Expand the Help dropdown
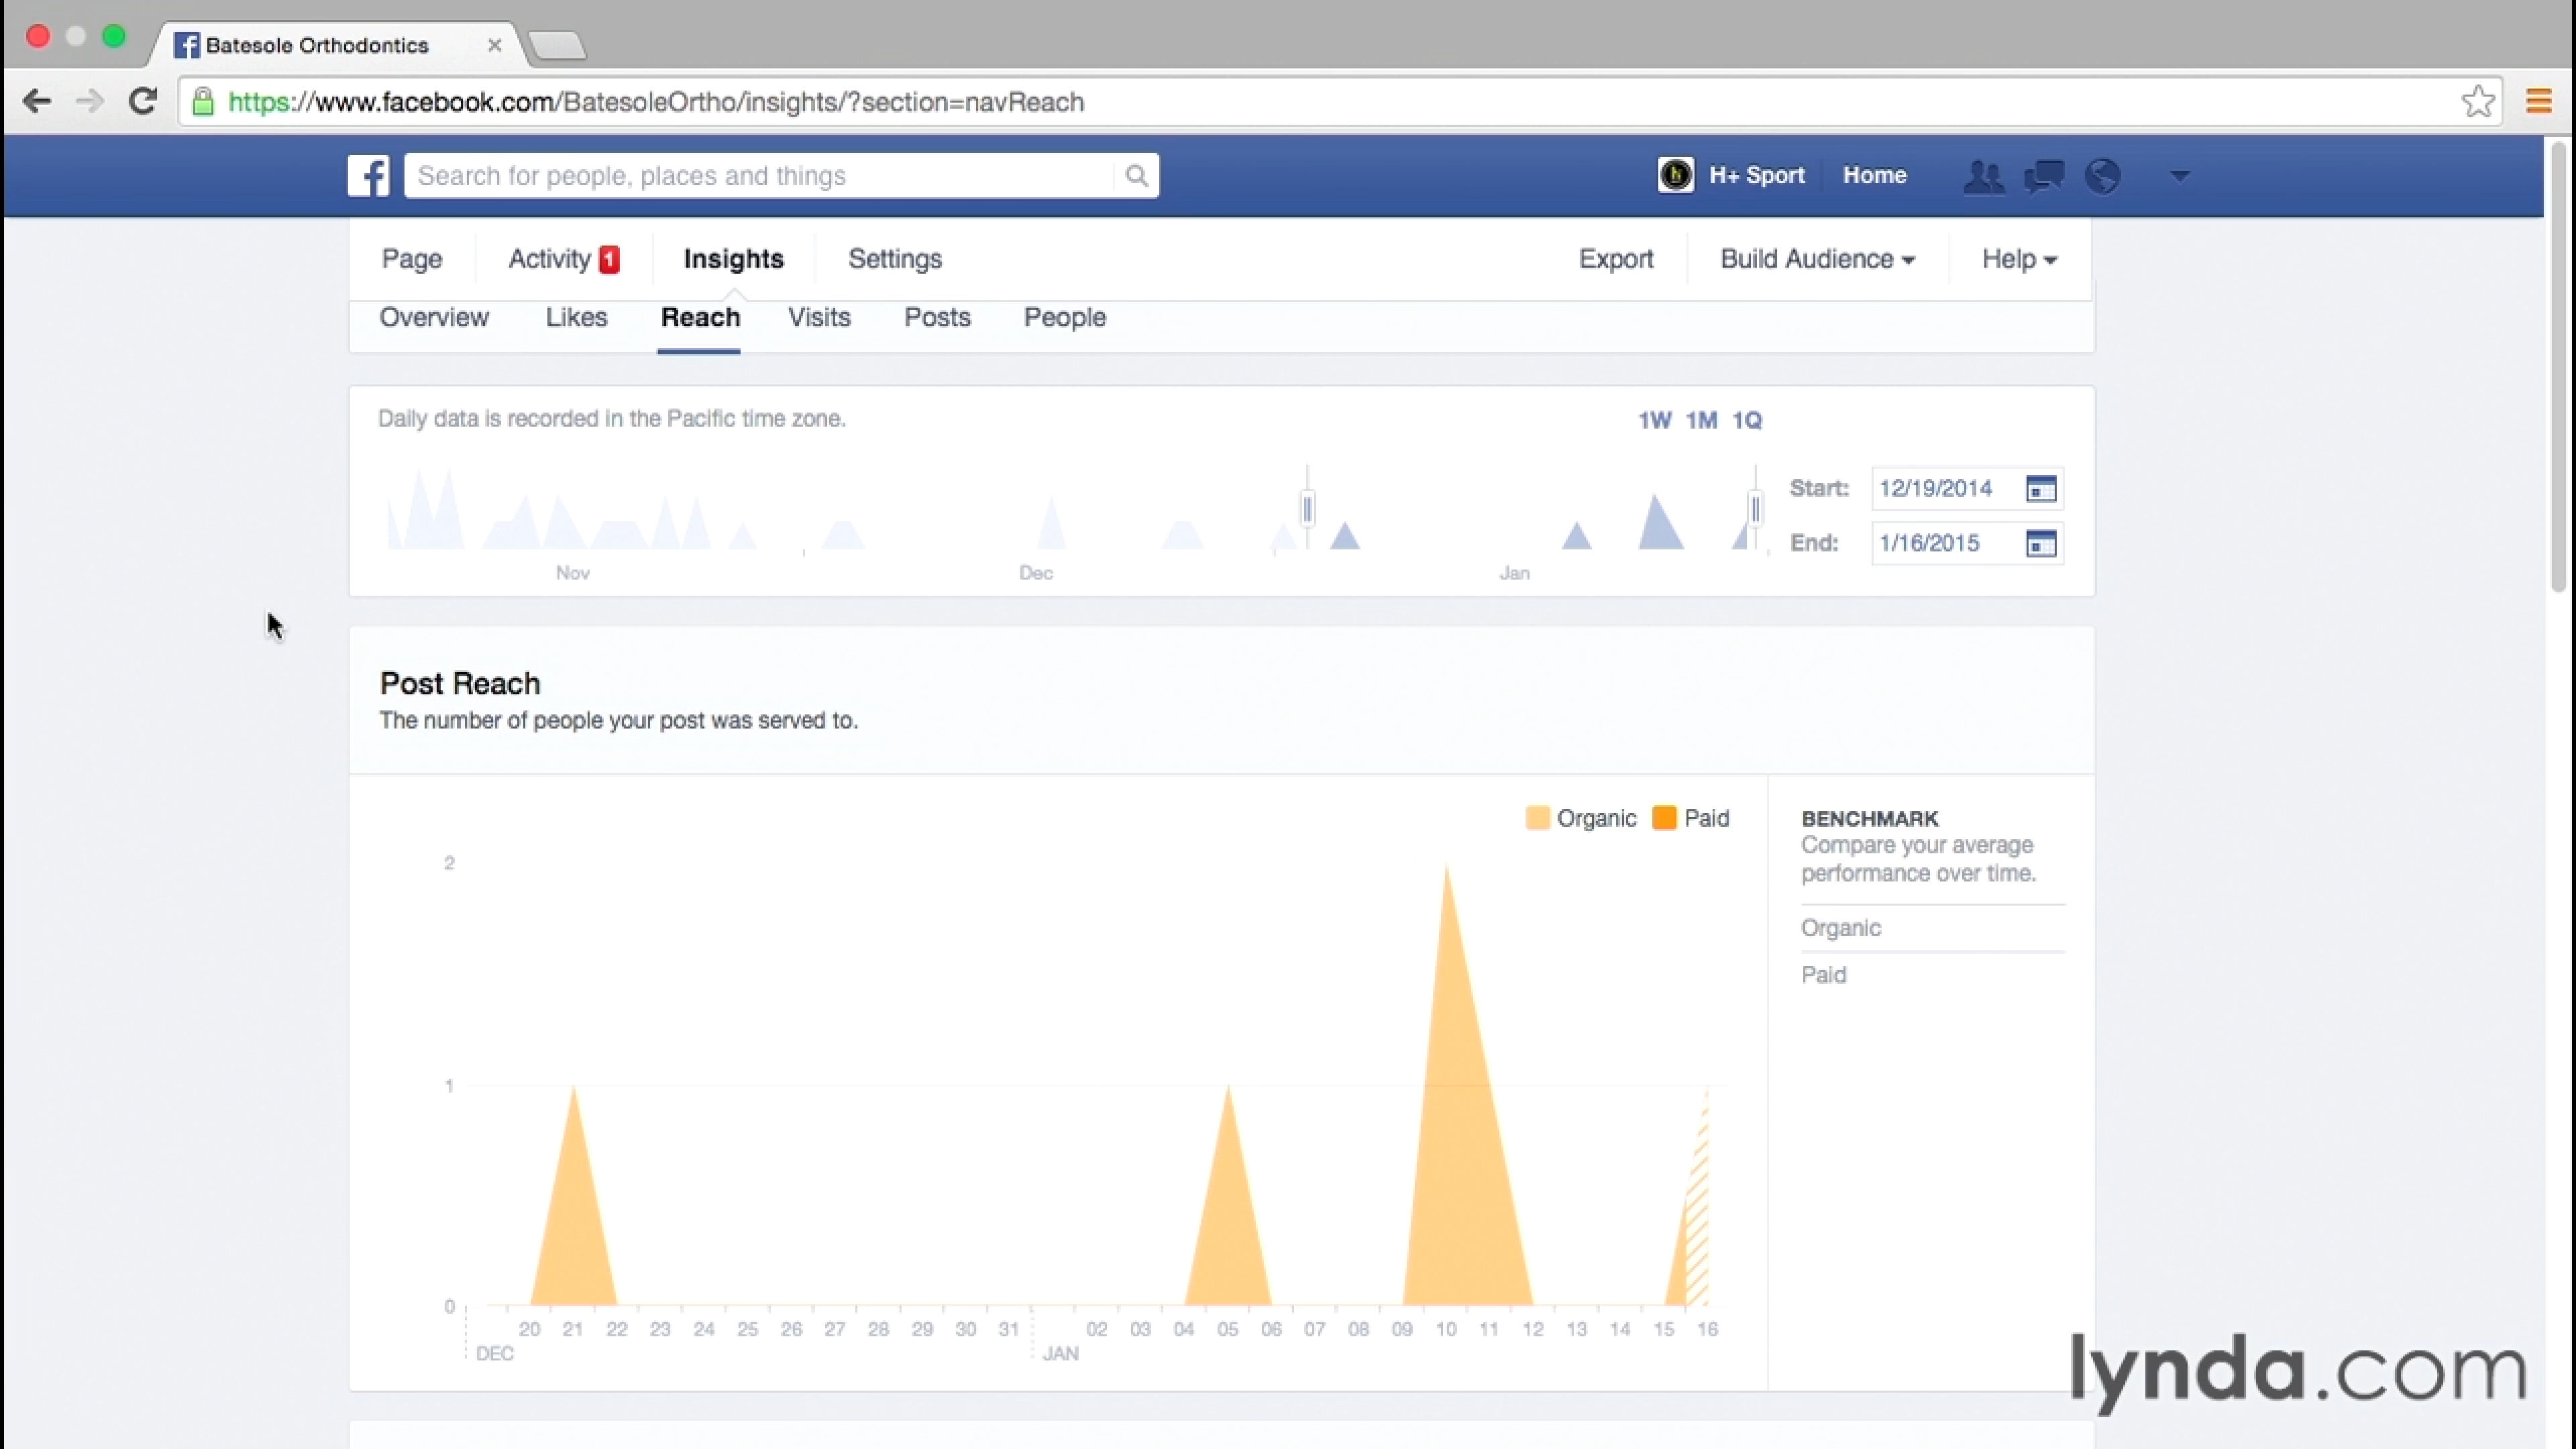This screenshot has height=1449, width=2576. point(2018,259)
